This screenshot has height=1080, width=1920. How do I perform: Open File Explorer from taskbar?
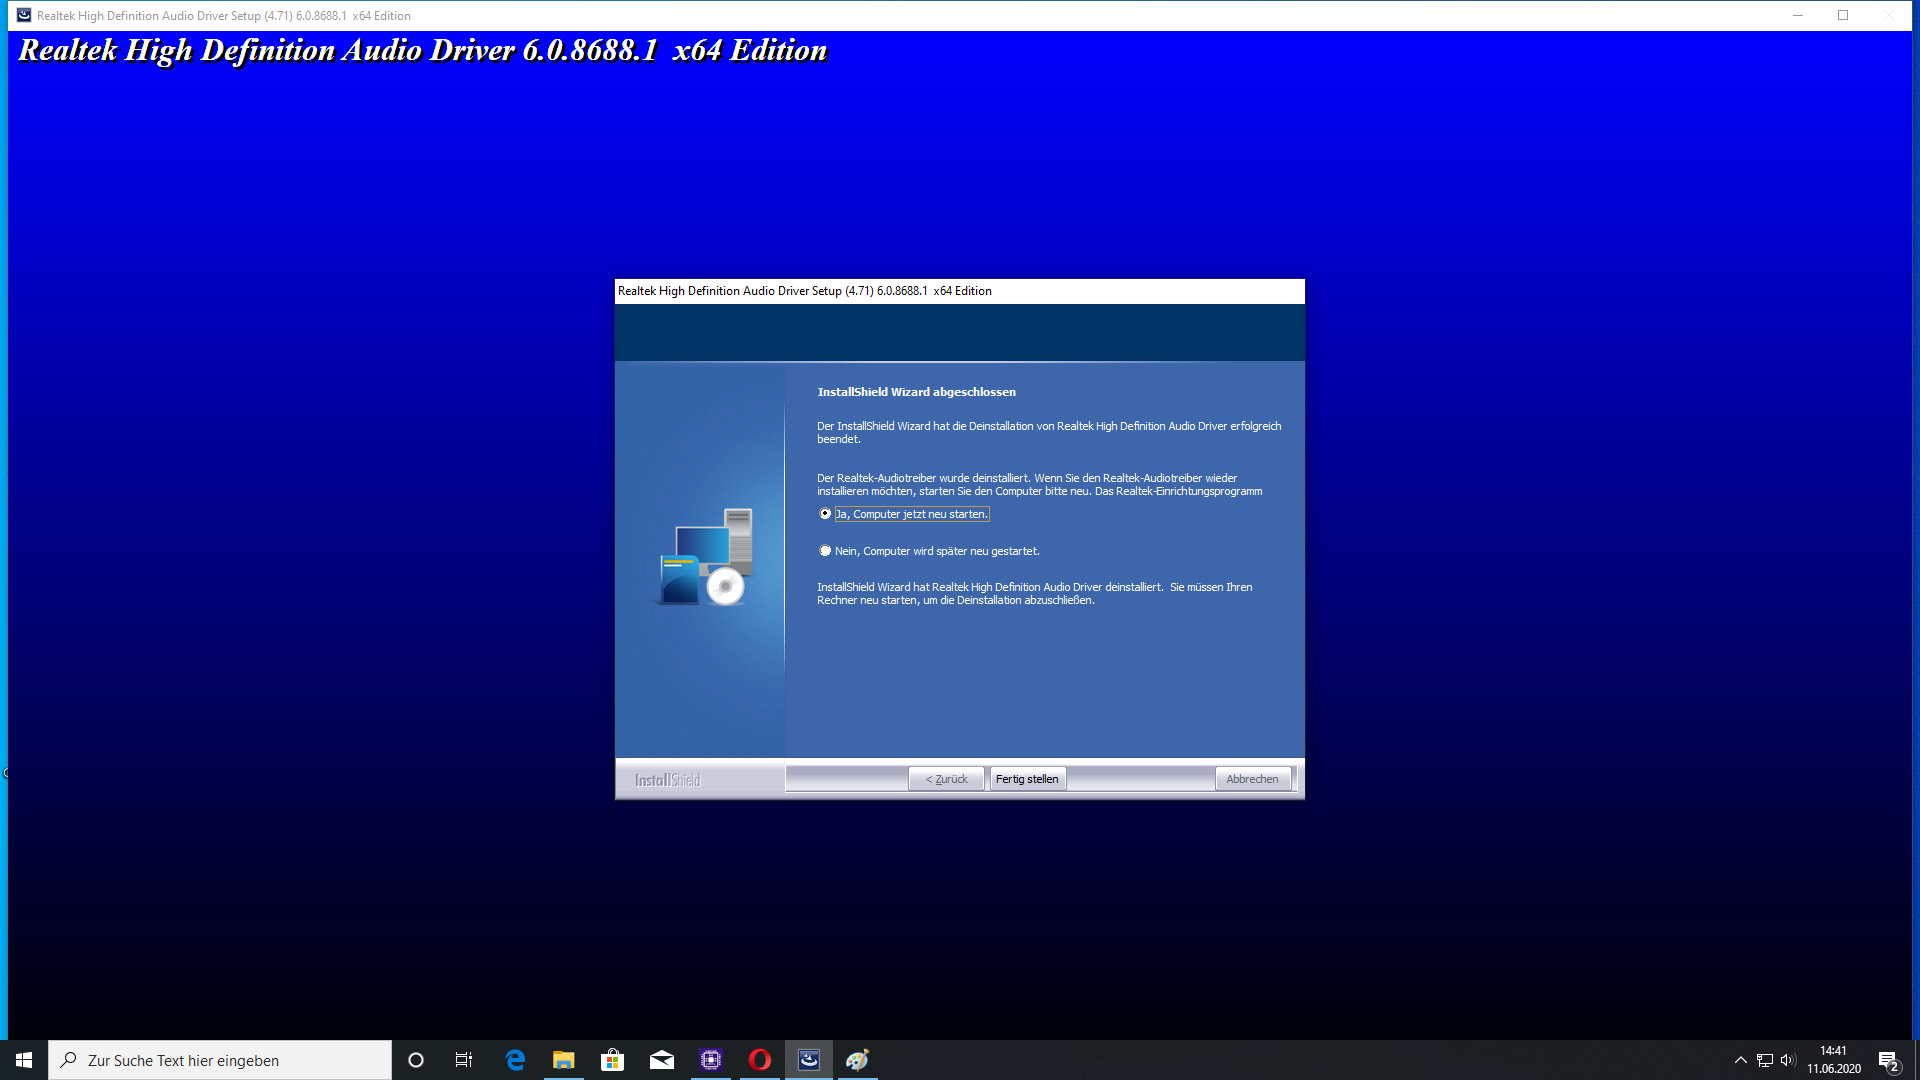(x=564, y=1060)
